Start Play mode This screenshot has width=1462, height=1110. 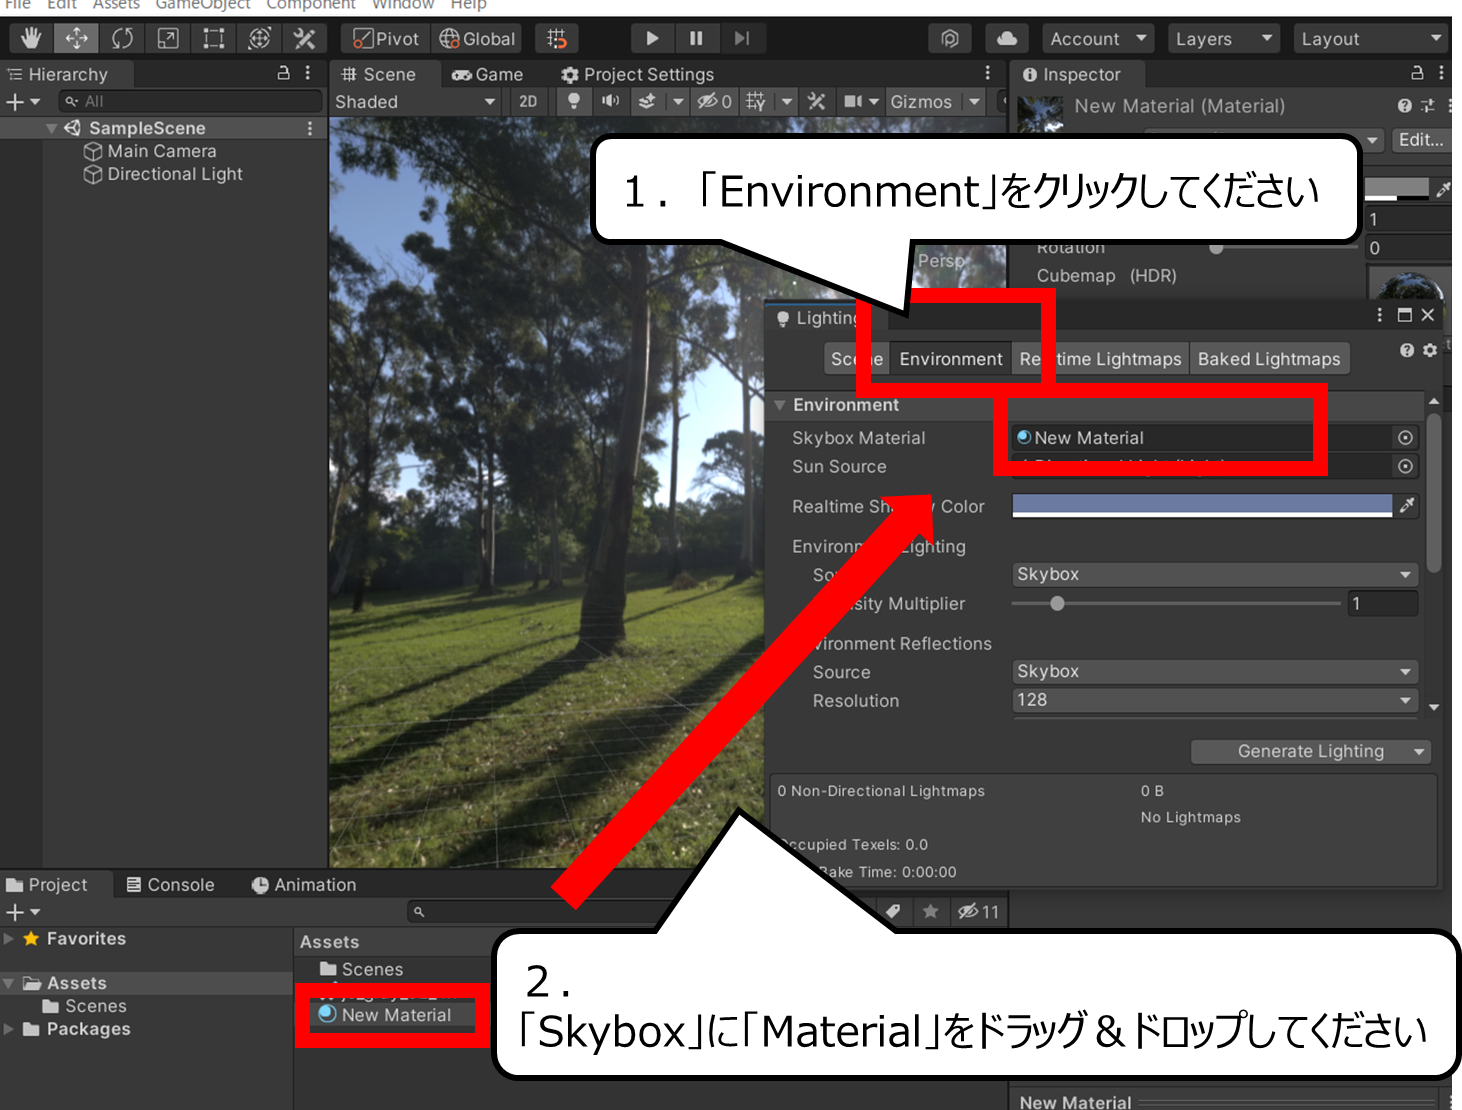652,39
